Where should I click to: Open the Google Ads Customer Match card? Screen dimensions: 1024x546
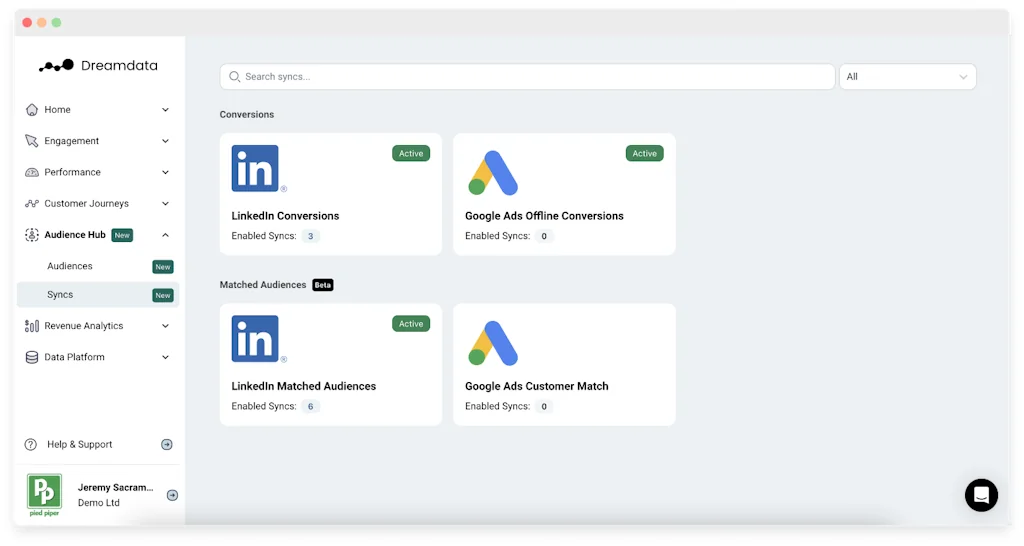point(564,364)
